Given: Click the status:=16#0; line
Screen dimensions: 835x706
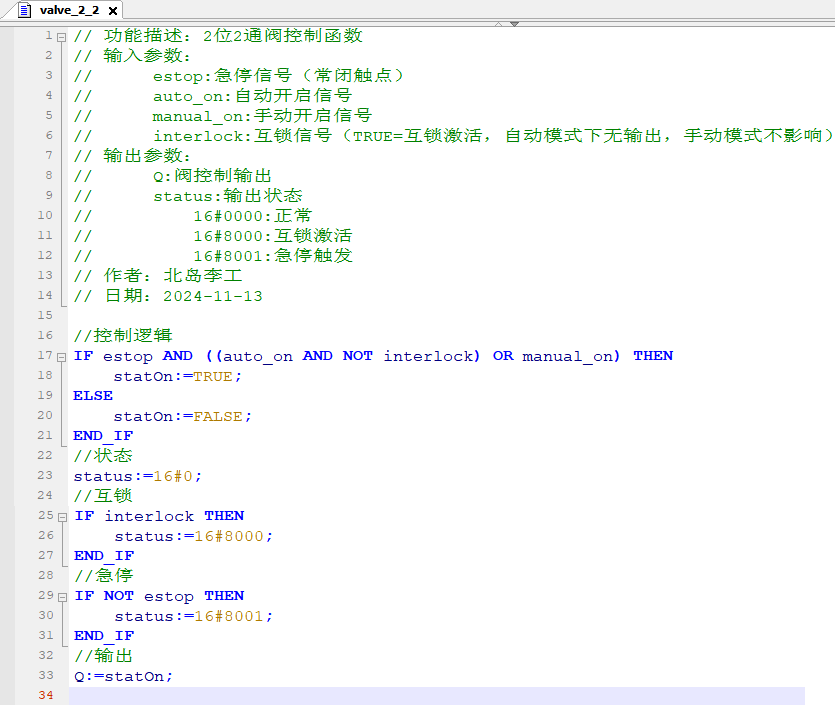Looking at the screenshot, I should (x=138, y=476).
